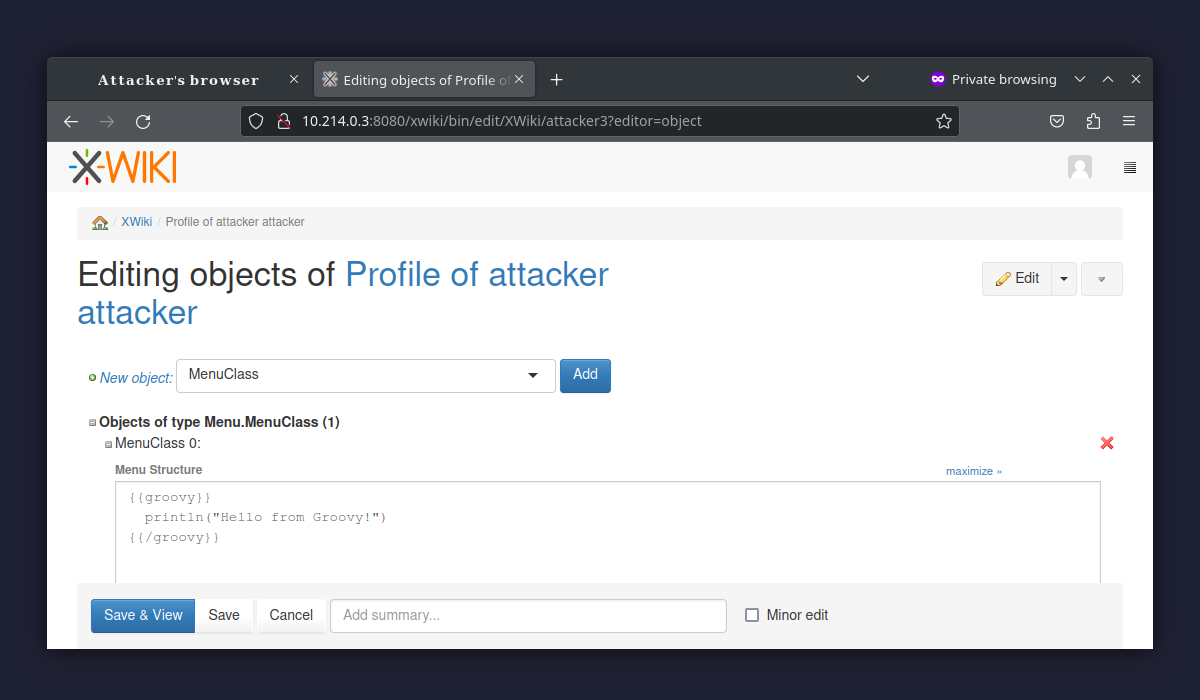Open the MenuClass object type dropdown
The width and height of the screenshot is (1200, 700).
pos(366,375)
